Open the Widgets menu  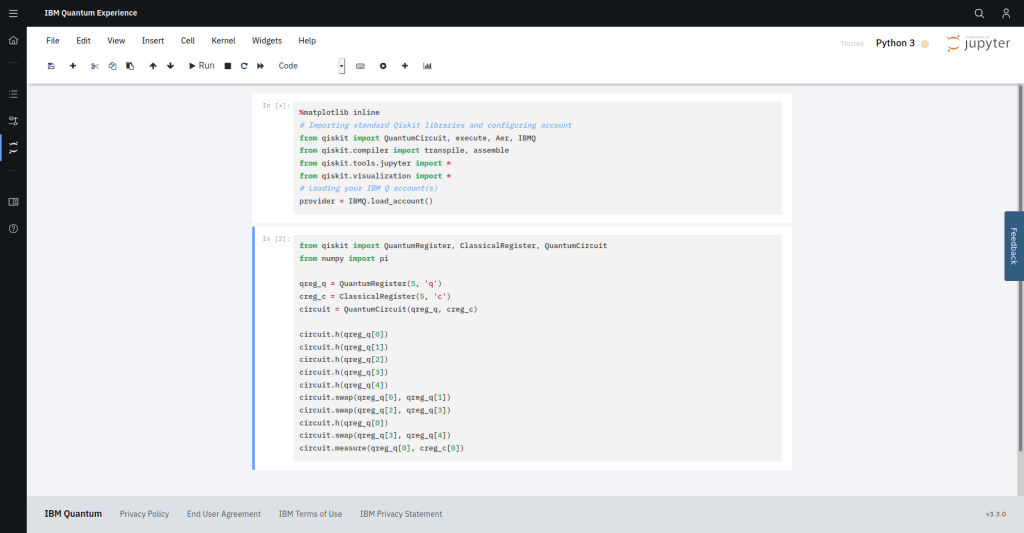click(x=267, y=40)
